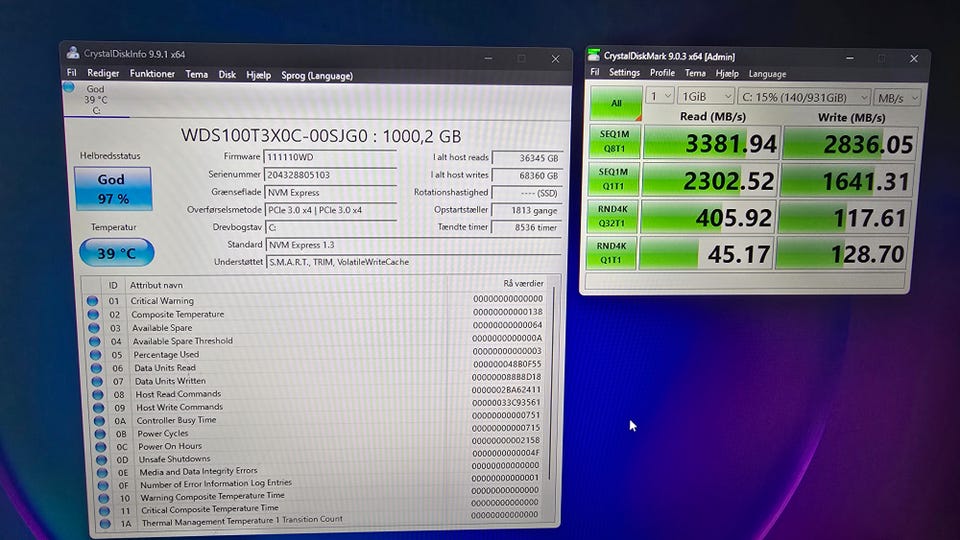960x540 pixels.
Task: Click status icon for Host Write Commands
Action: coord(99,408)
